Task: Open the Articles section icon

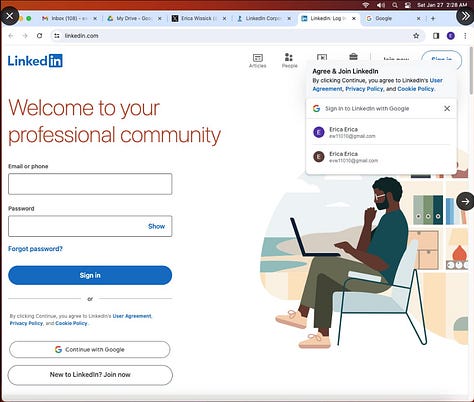Action: [258, 61]
